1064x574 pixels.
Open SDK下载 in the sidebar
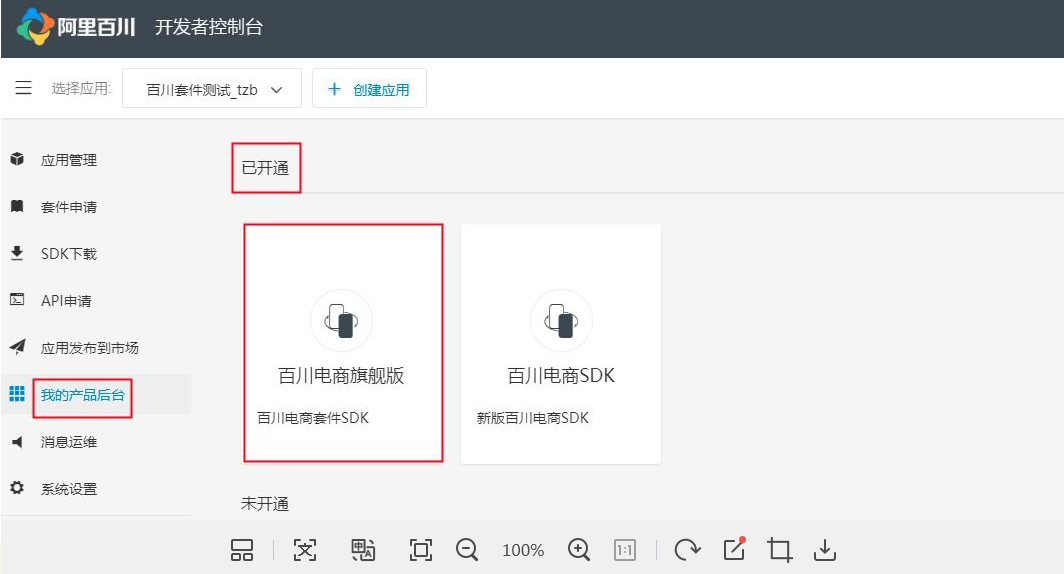[69, 254]
